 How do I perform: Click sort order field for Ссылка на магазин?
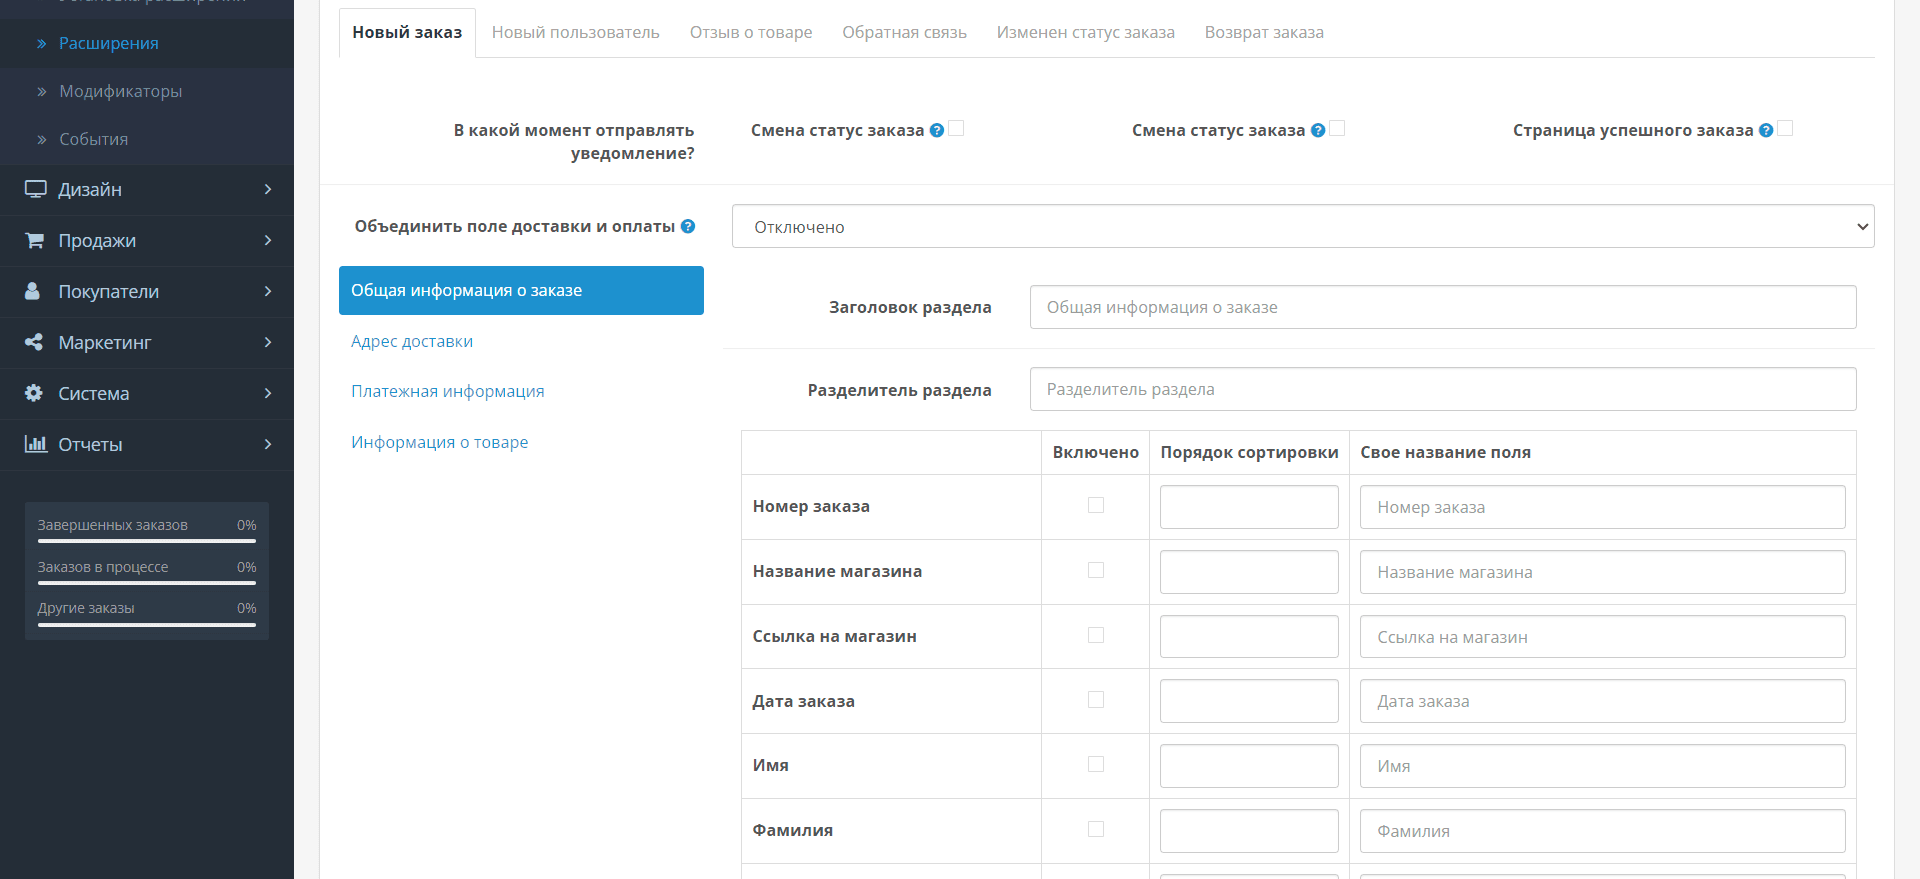tap(1249, 636)
